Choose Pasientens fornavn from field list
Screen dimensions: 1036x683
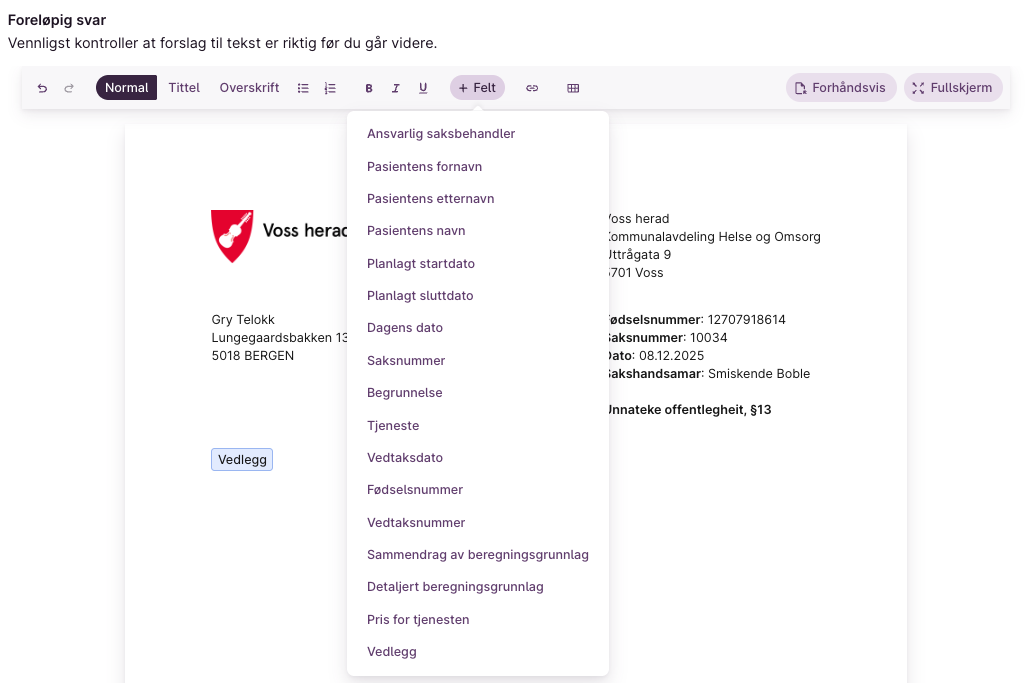[x=424, y=166]
